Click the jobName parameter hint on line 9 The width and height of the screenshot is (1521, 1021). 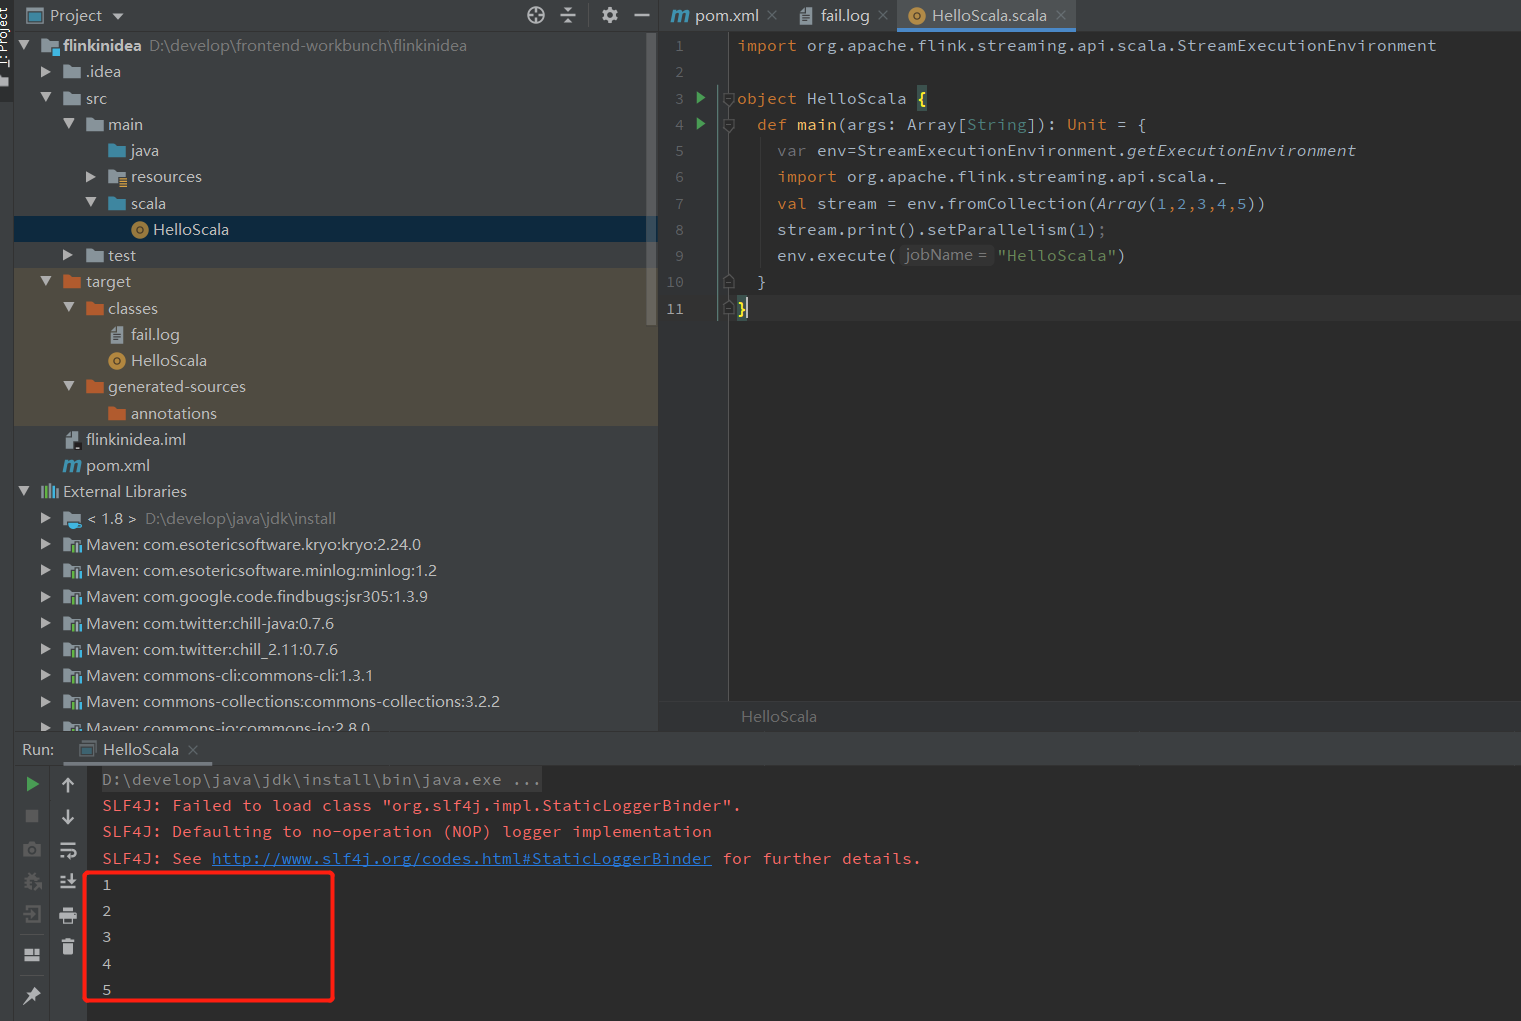point(945,255)
